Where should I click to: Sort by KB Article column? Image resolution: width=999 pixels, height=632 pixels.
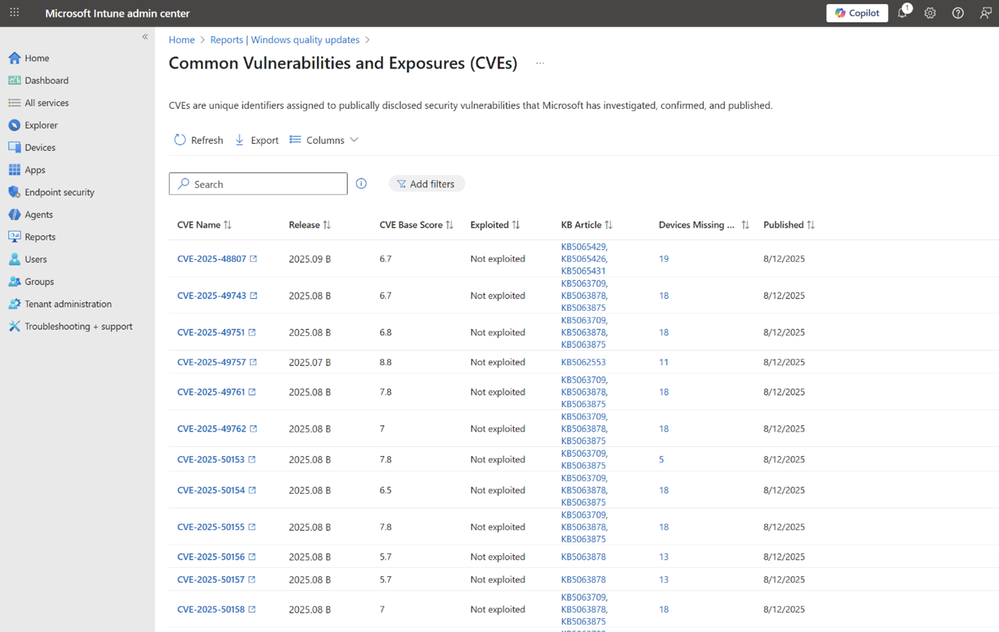tap(587, 225)
